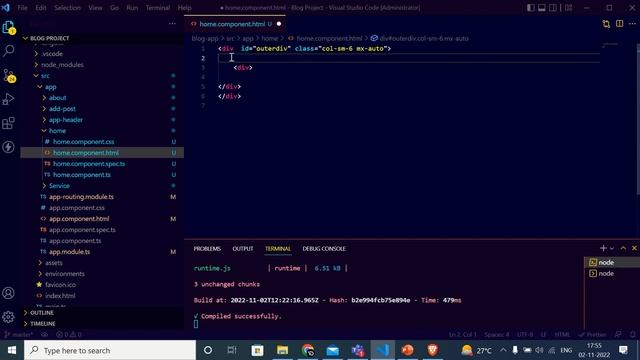This screenshot has height=360, width=640.
Task: Open Chrome from the taskbar
Action: pyautogui.click(x=308, y=350)
